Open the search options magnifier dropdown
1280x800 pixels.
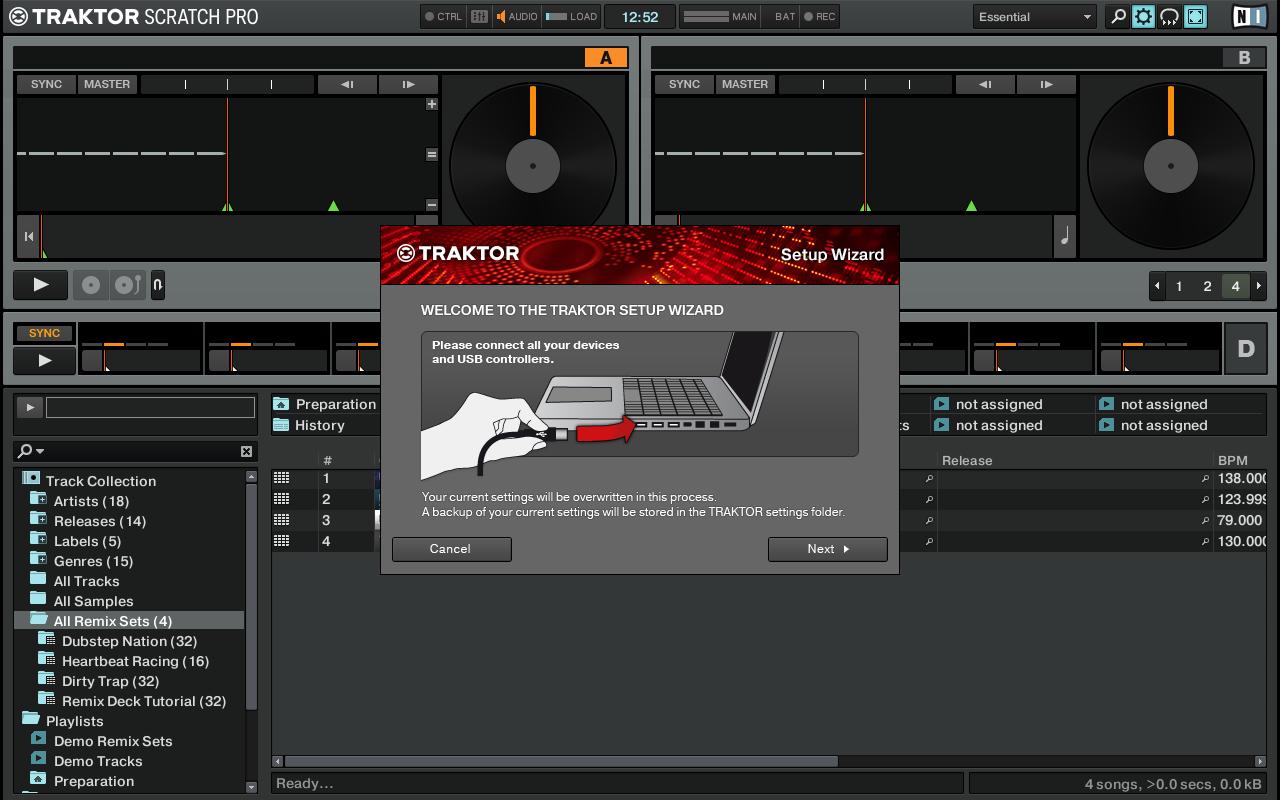point(31,451)
